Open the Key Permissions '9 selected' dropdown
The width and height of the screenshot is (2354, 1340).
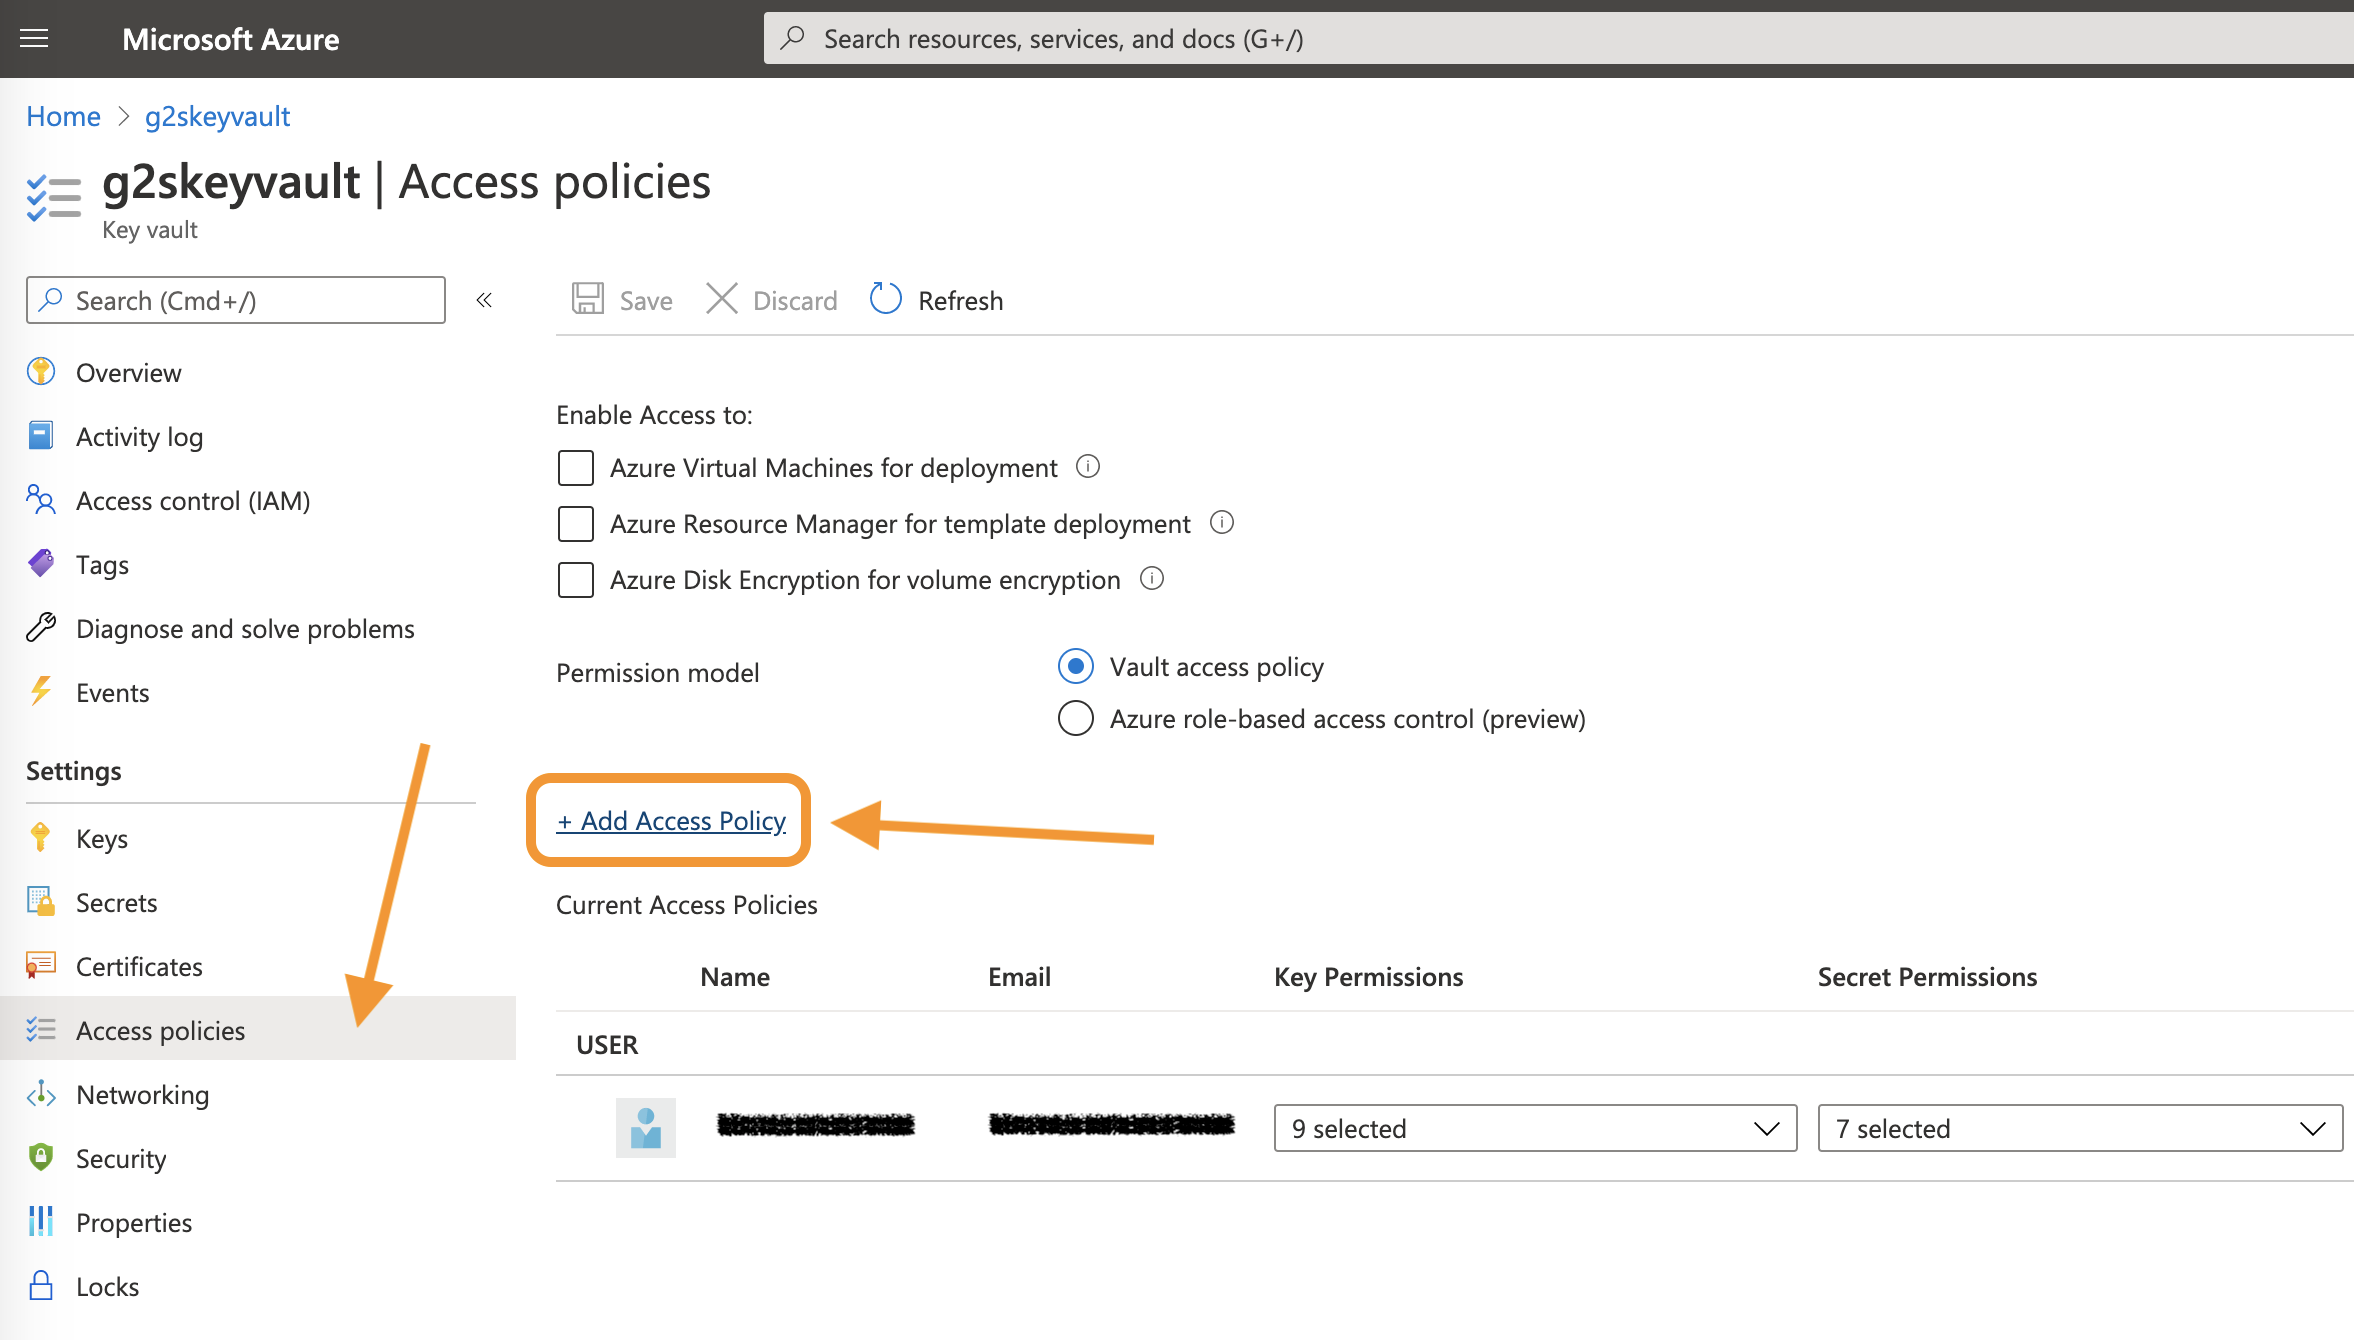[x=1535, y=1128]
